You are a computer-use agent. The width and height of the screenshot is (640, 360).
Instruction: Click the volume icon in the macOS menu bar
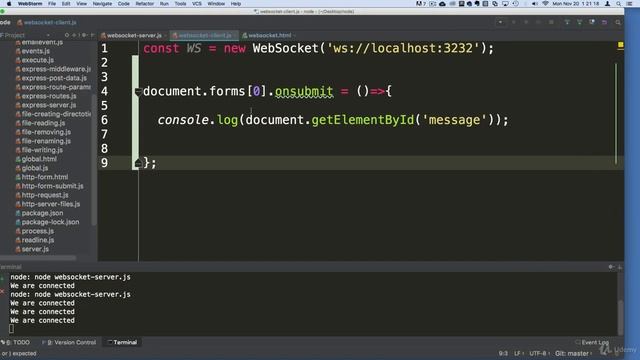tap(534, 4)
